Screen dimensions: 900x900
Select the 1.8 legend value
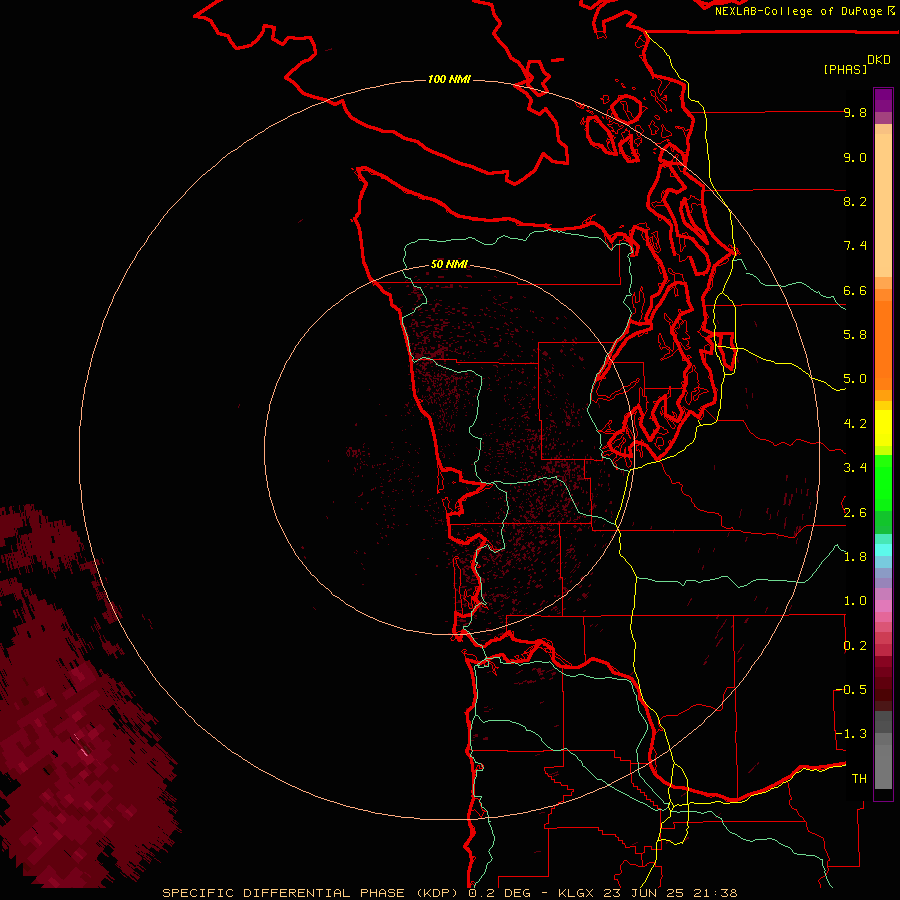click(x=855, y=557)
